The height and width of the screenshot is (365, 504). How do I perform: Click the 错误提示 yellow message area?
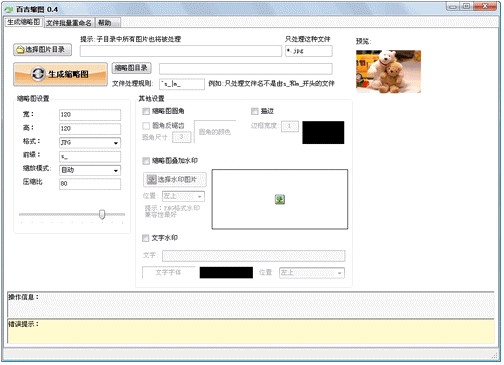[x=251, y=331]
